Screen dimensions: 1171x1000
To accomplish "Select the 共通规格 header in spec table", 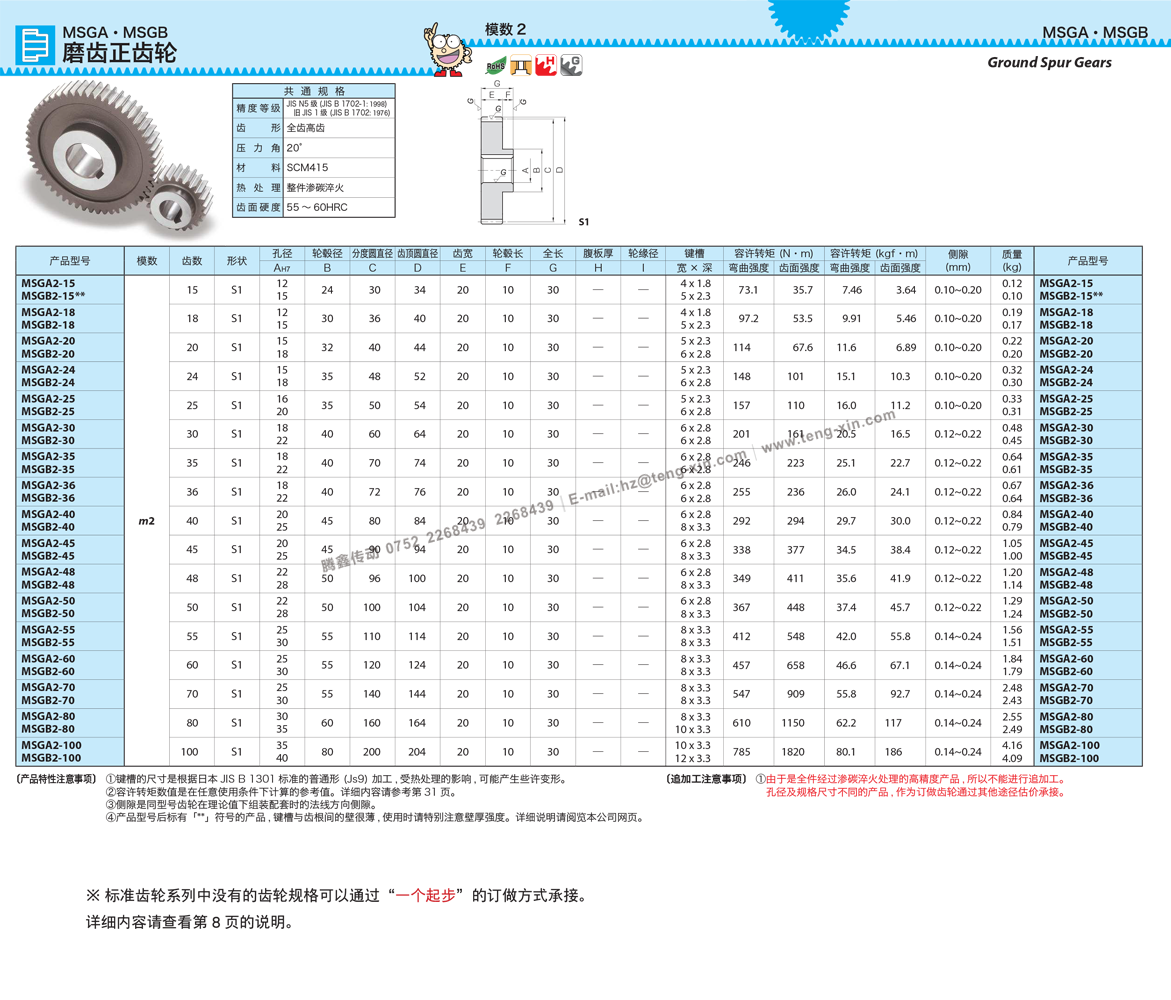I will (x=314, y=91).
